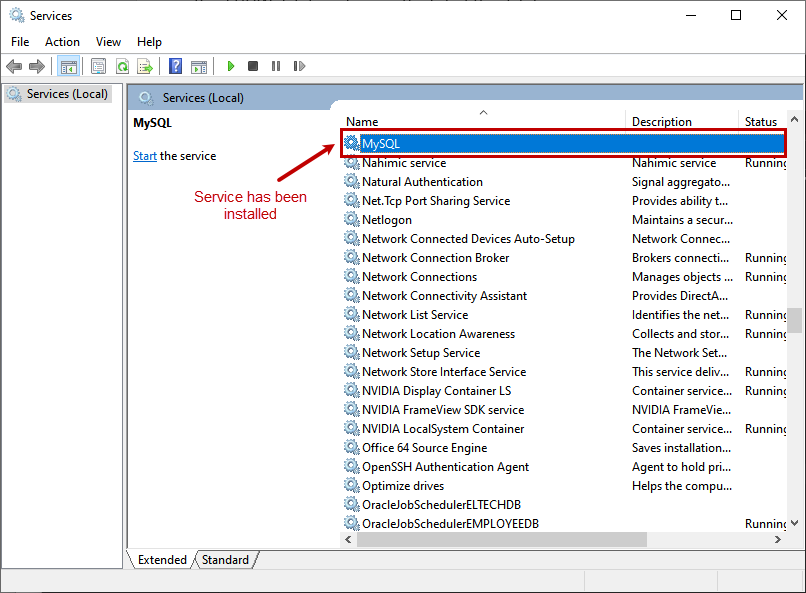Image resolution: width=806 pixels, height=593 pixels.
Task: Open the Action menu
Action: point(62,42)
